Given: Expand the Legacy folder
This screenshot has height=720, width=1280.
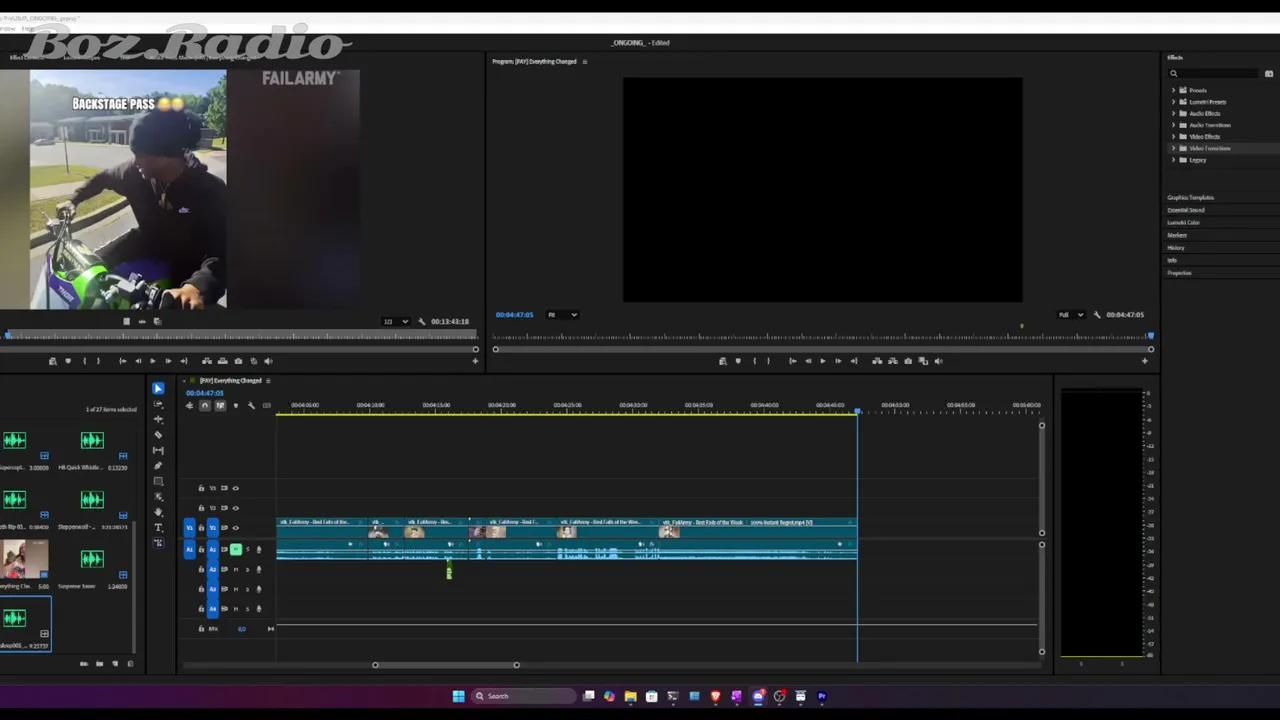Looking at the screenshot, I should (1173, 160).
